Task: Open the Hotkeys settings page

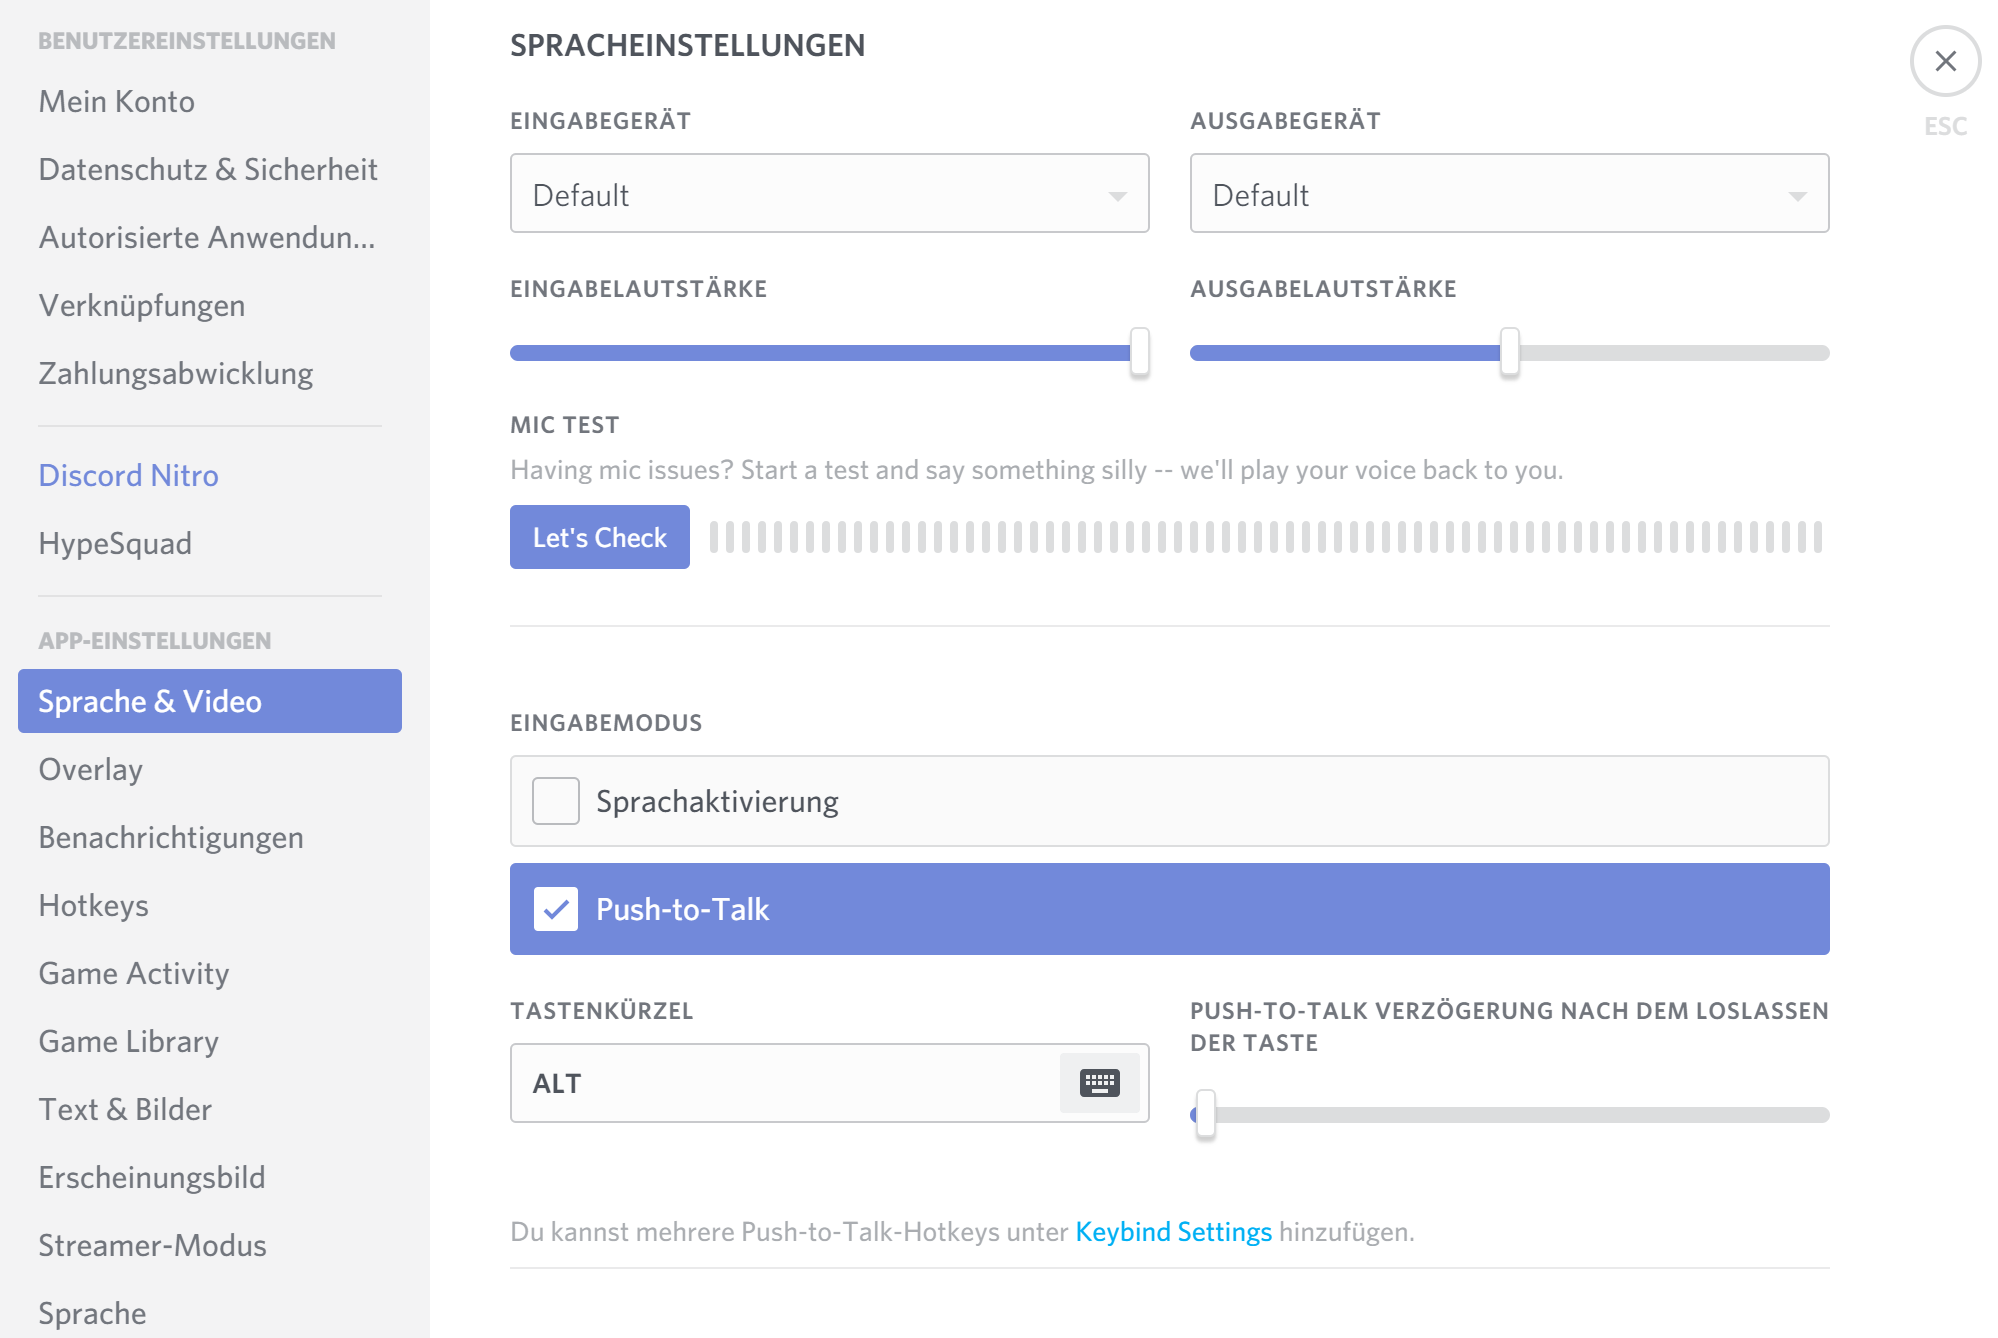Action: (94, 906)
